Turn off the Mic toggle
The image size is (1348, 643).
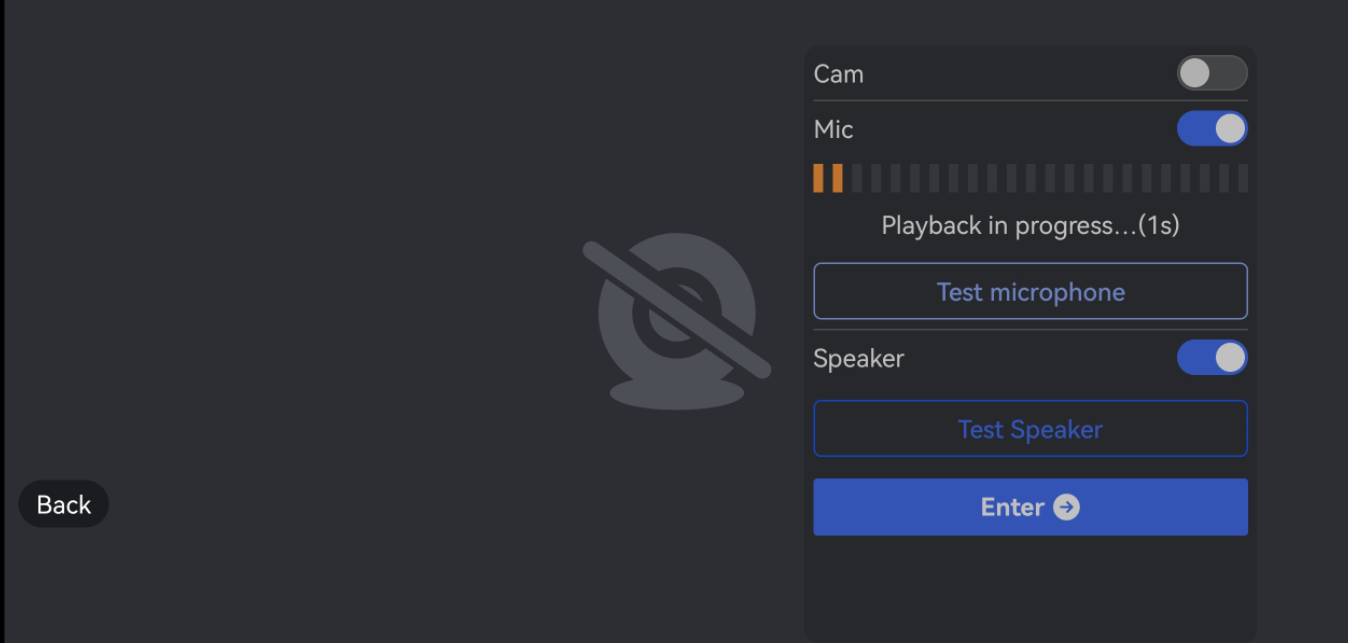pos(1212,128)
